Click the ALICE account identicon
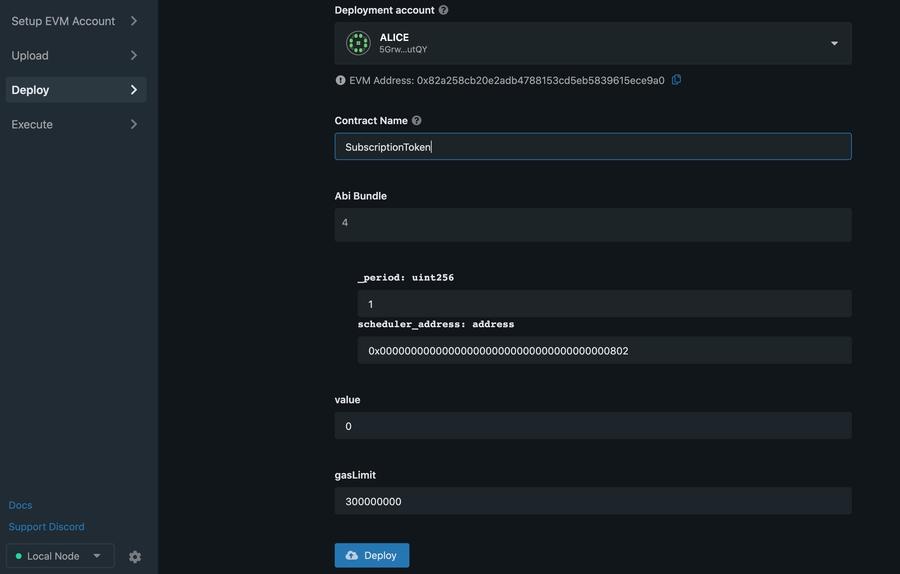 pyautogui.click(x=358, y=43)
